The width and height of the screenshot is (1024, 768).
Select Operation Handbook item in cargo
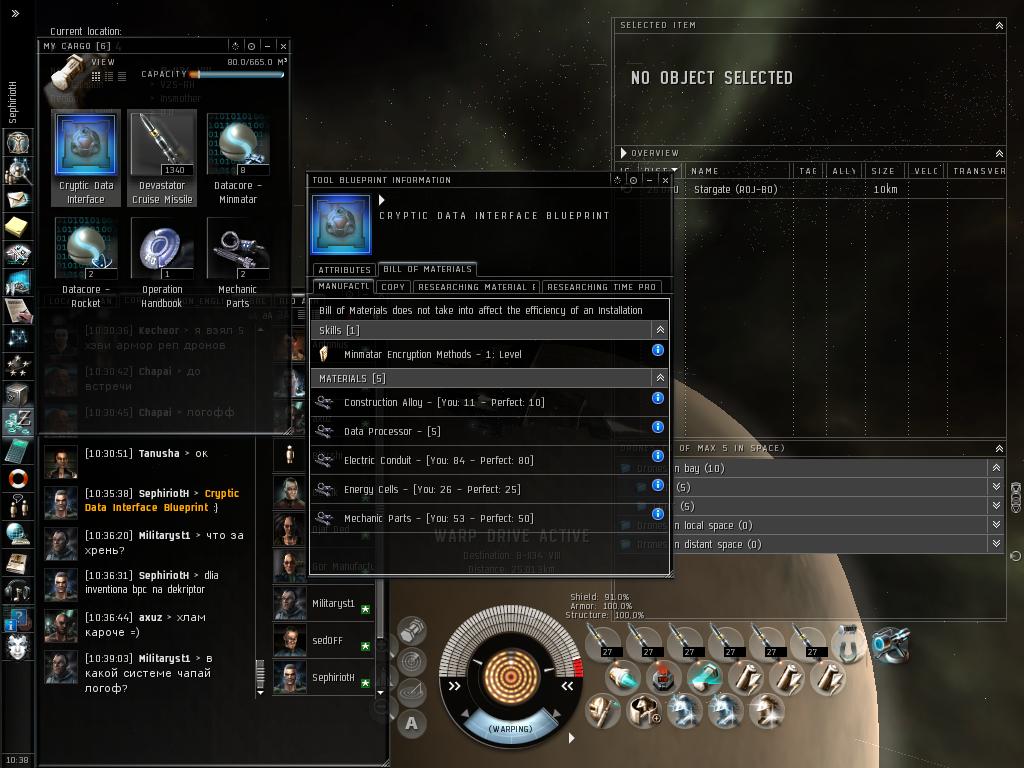pos(162,263)
